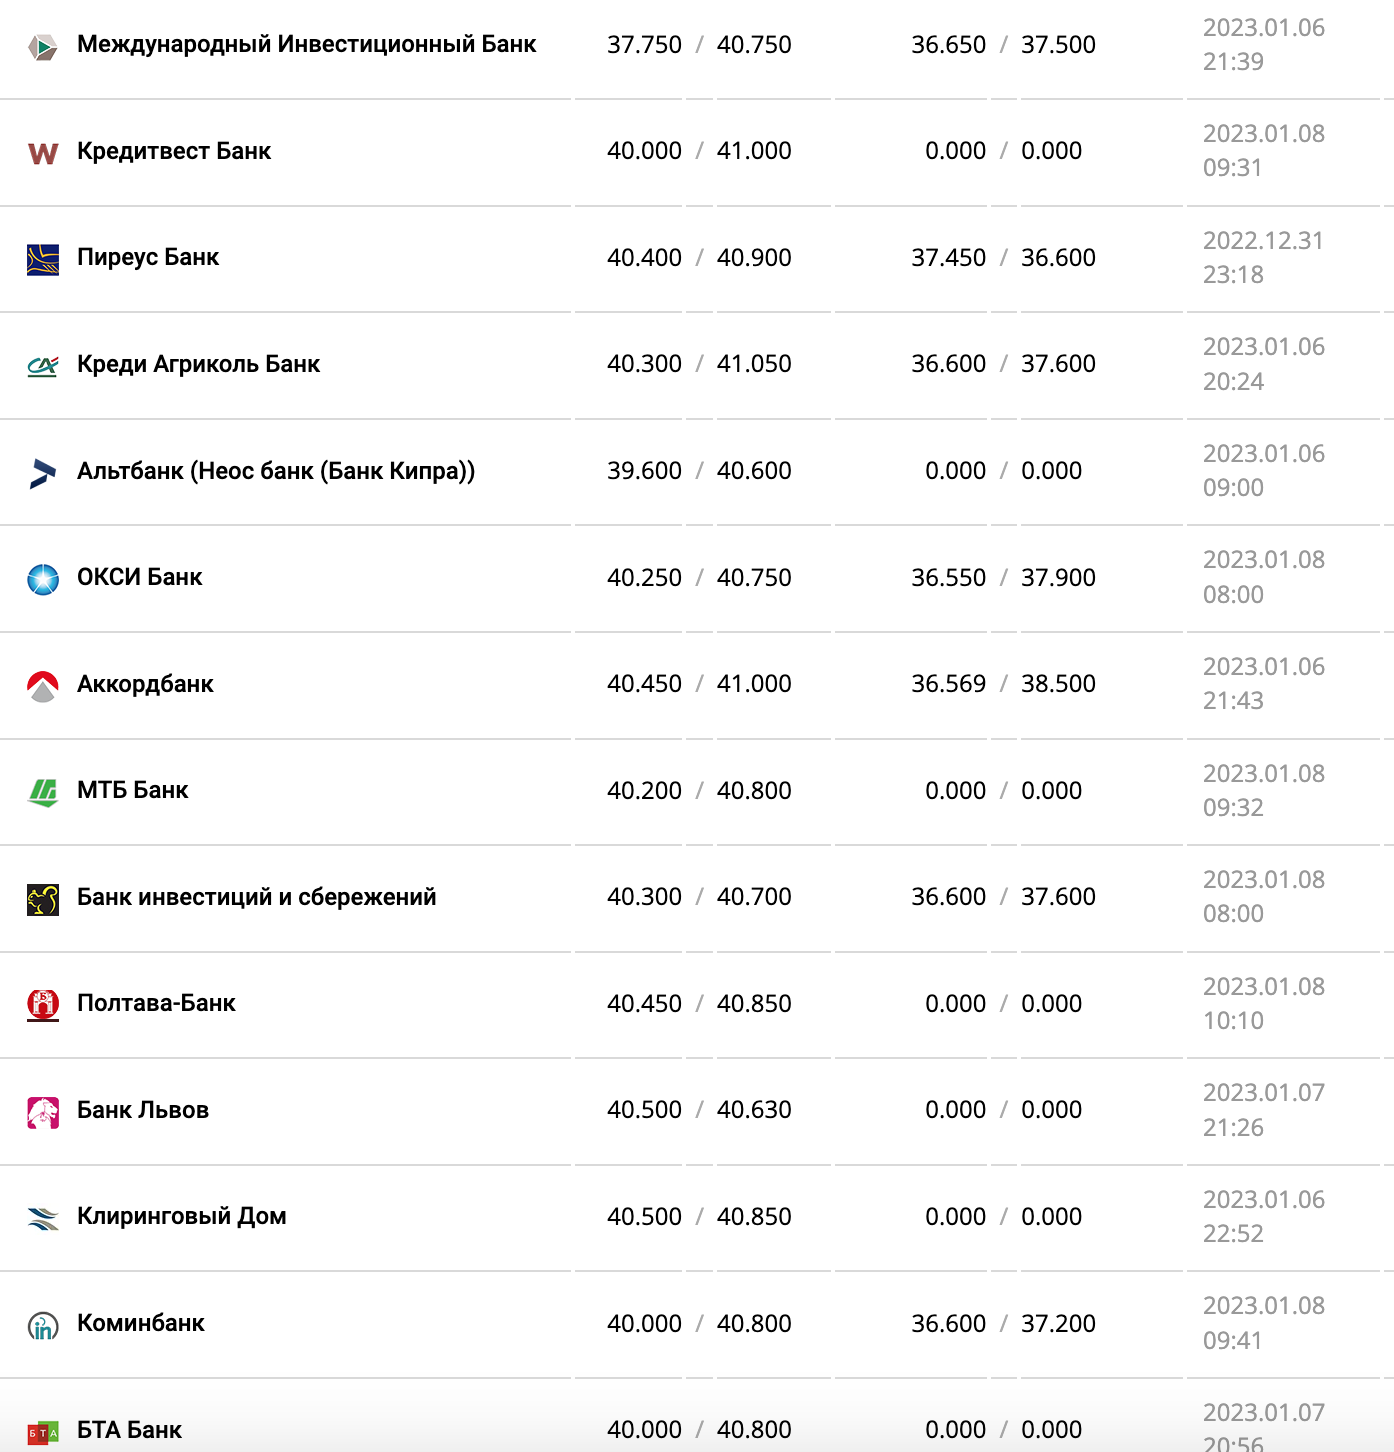The image size is (1394, 1452).
Task: Click the ОКСИ Банк blue circle logo
Action: [x=42, y=579]
